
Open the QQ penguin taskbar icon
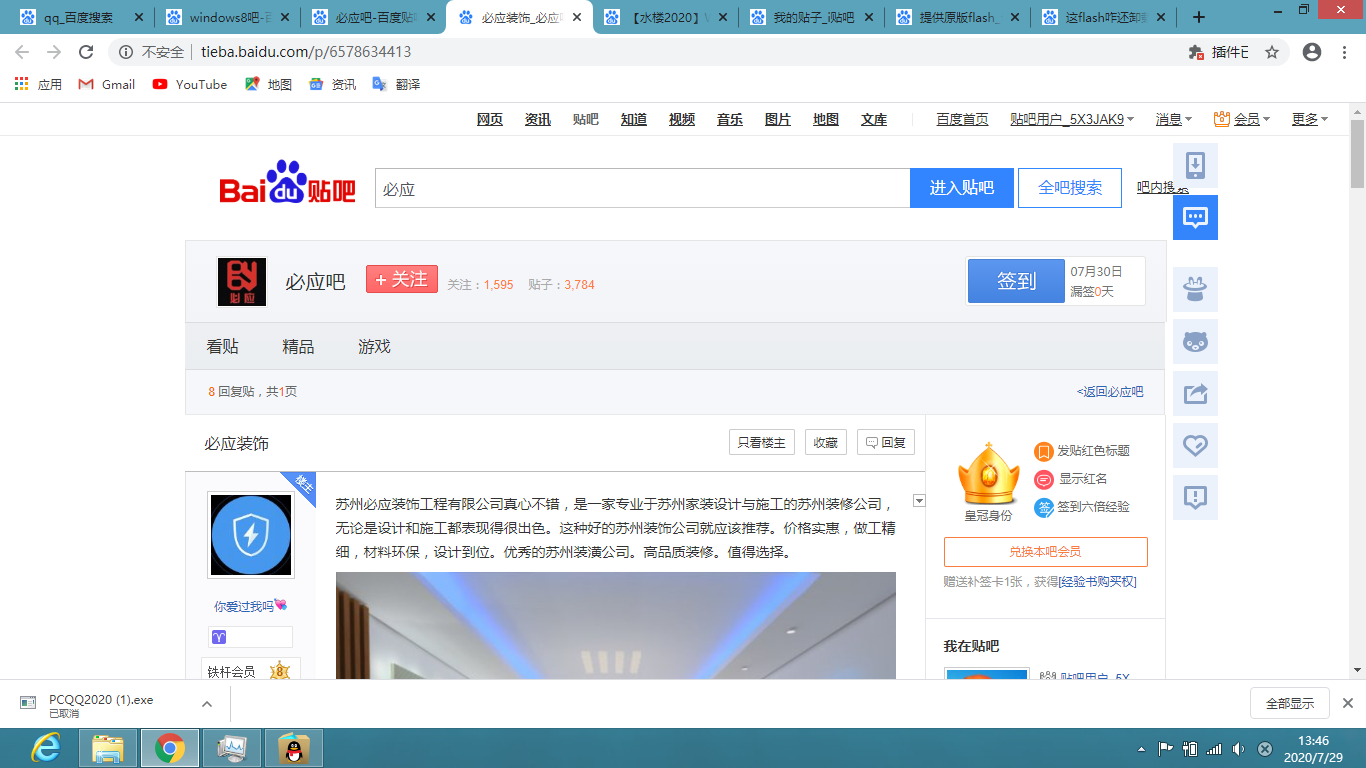click(293, 747)
